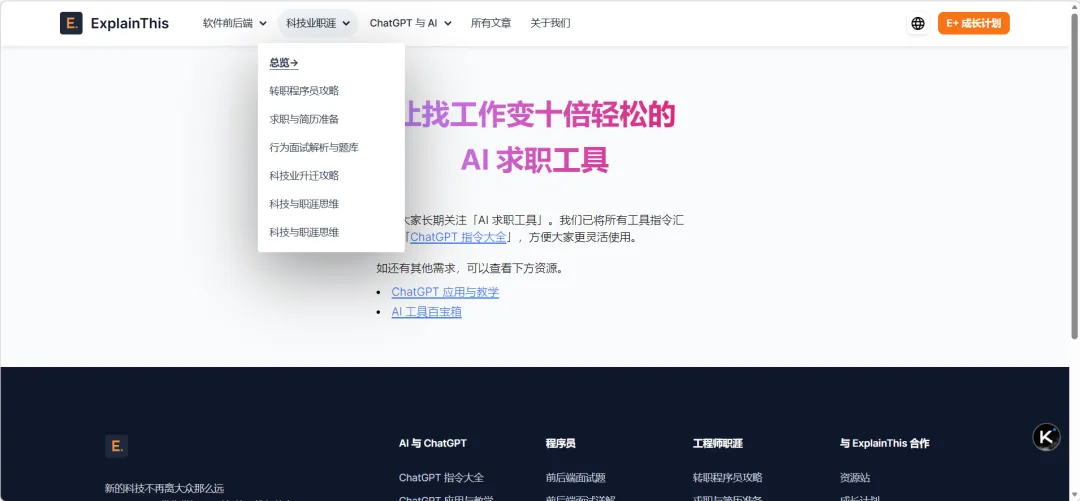Click the 与 ExplainThis 合作 footer heading

pos(884,443)
